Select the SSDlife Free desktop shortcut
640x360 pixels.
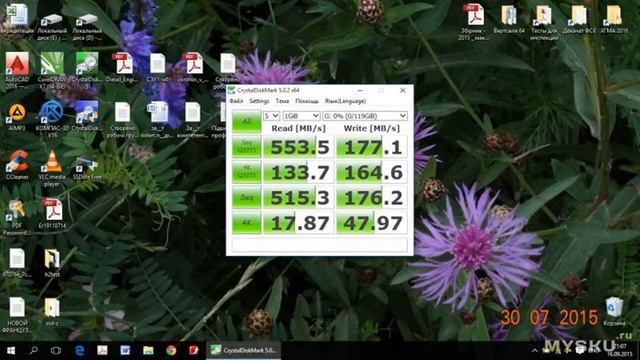pyautogui.click(x=87, y=167)
